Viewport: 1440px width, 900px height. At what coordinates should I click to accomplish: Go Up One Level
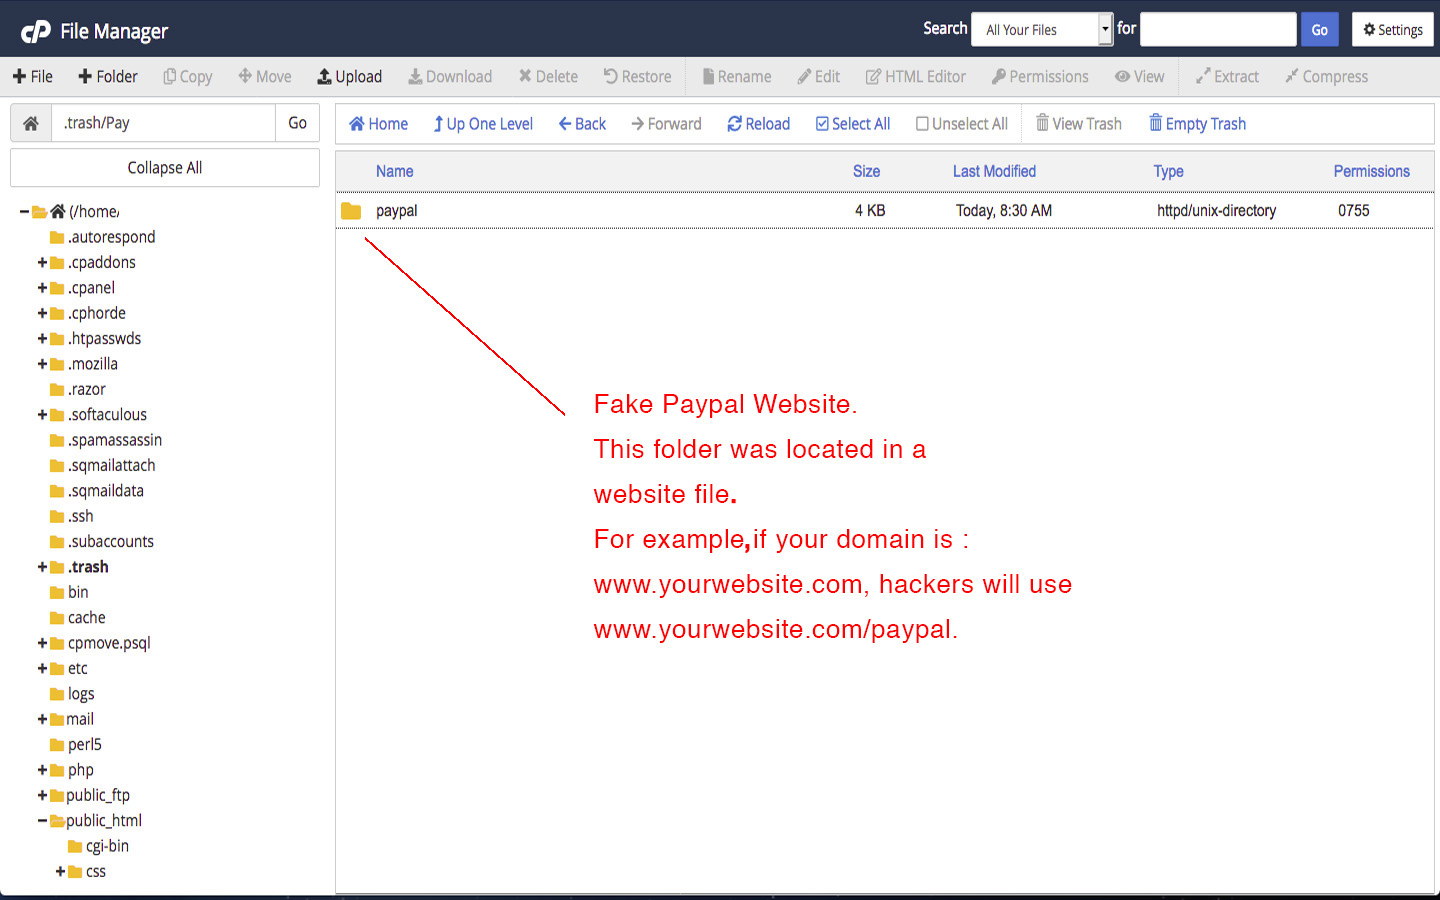pyautogui.click(x=482, y=124)
